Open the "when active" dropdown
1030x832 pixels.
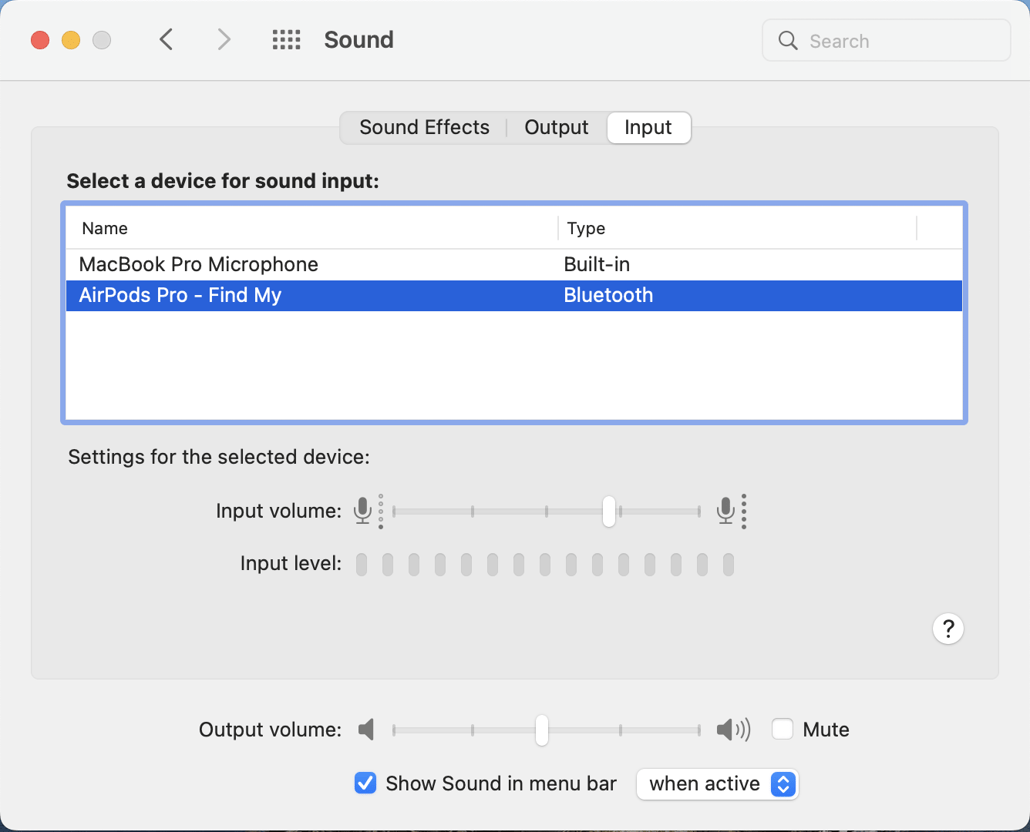coord(717,784)
